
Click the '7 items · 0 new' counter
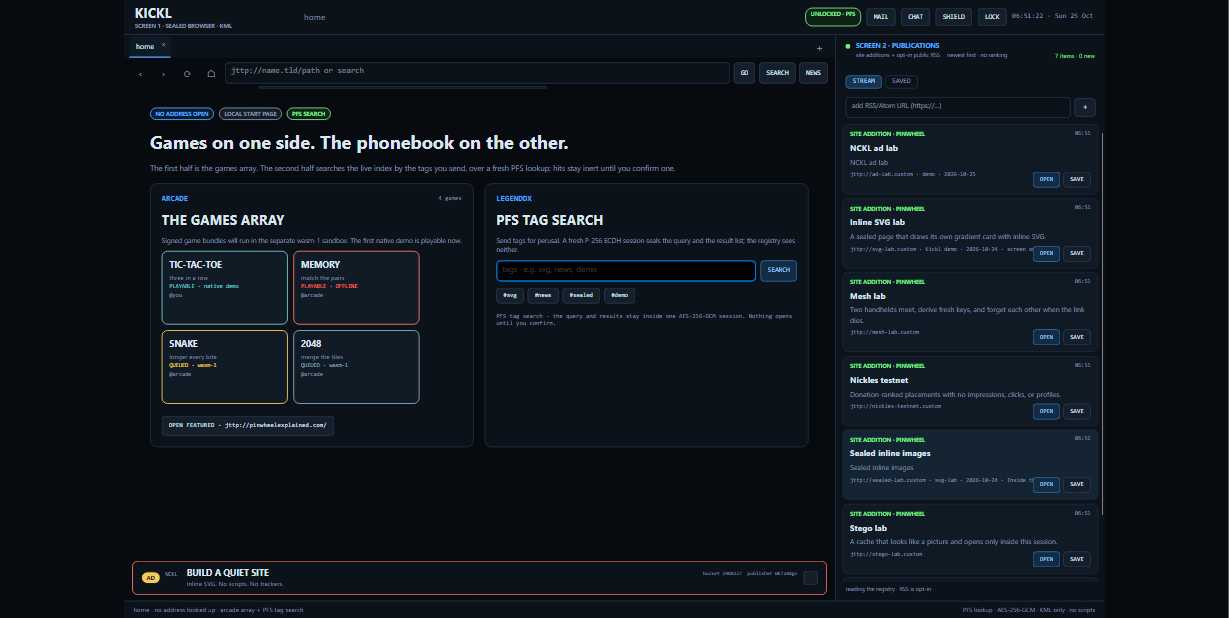1075,56
